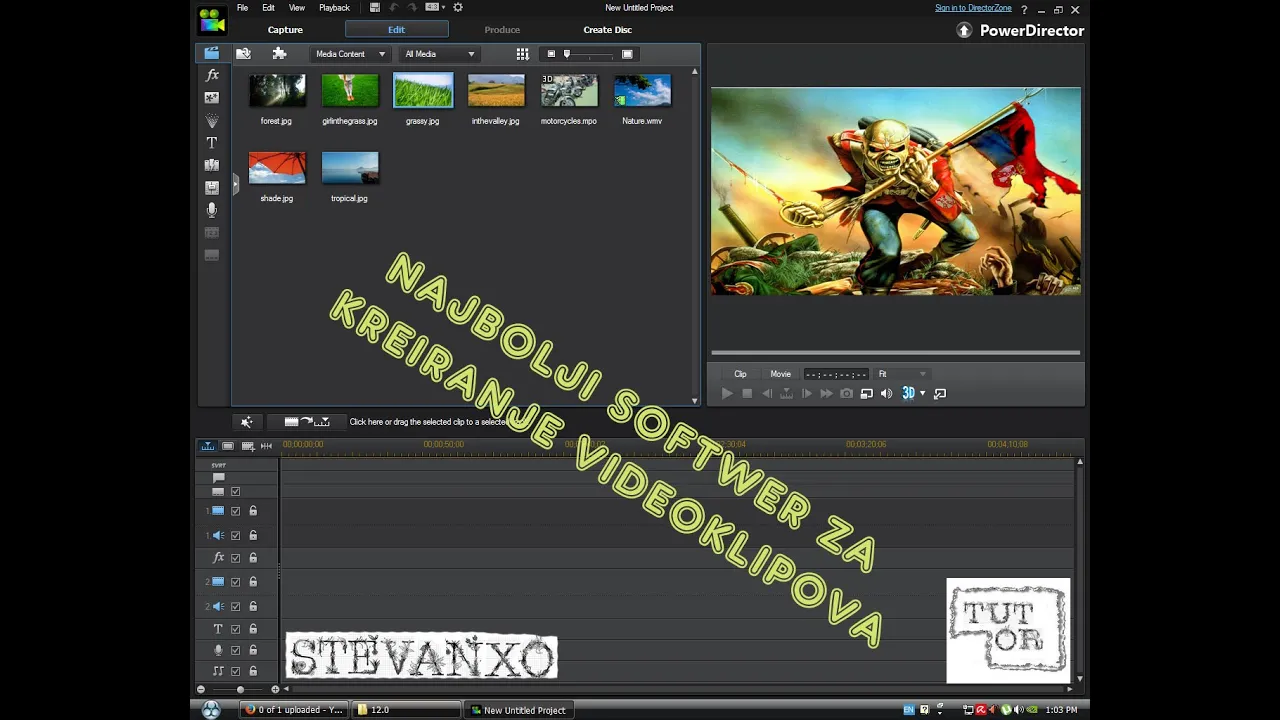Toggle video track 1 enable checkbox
The image size is (1280, 720).
[x=236, y=511]
